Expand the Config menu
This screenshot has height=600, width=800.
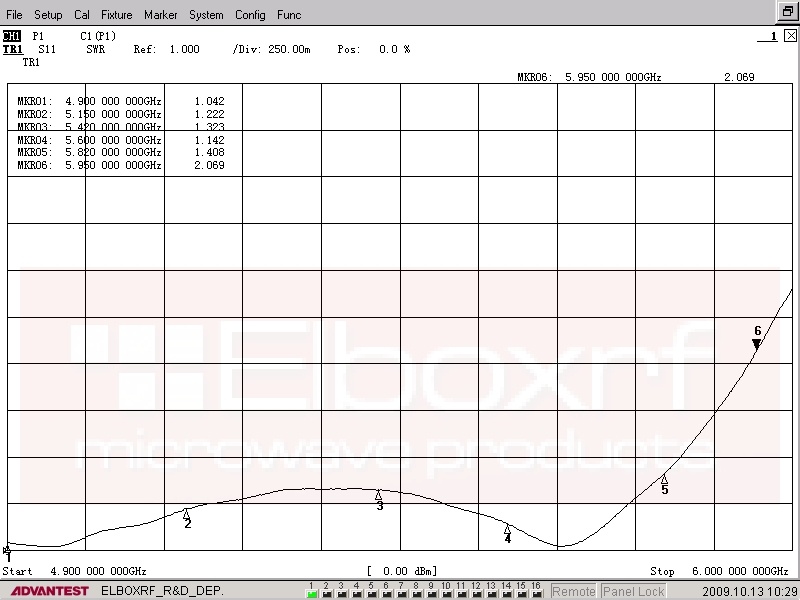point(250,15)
